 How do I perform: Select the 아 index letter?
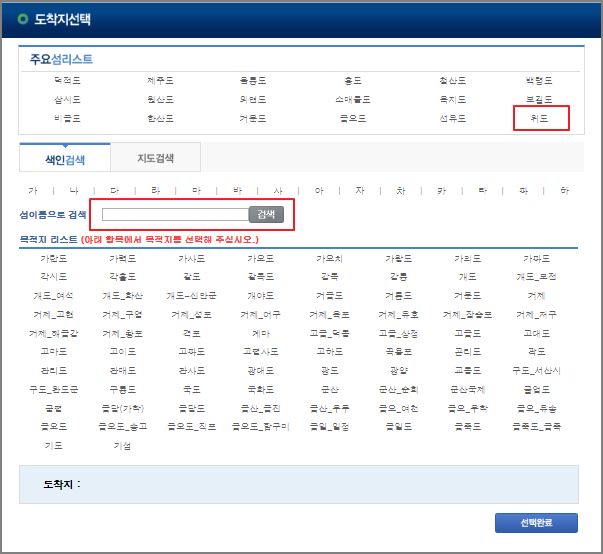pyautogui.click(x=319, y=191)
